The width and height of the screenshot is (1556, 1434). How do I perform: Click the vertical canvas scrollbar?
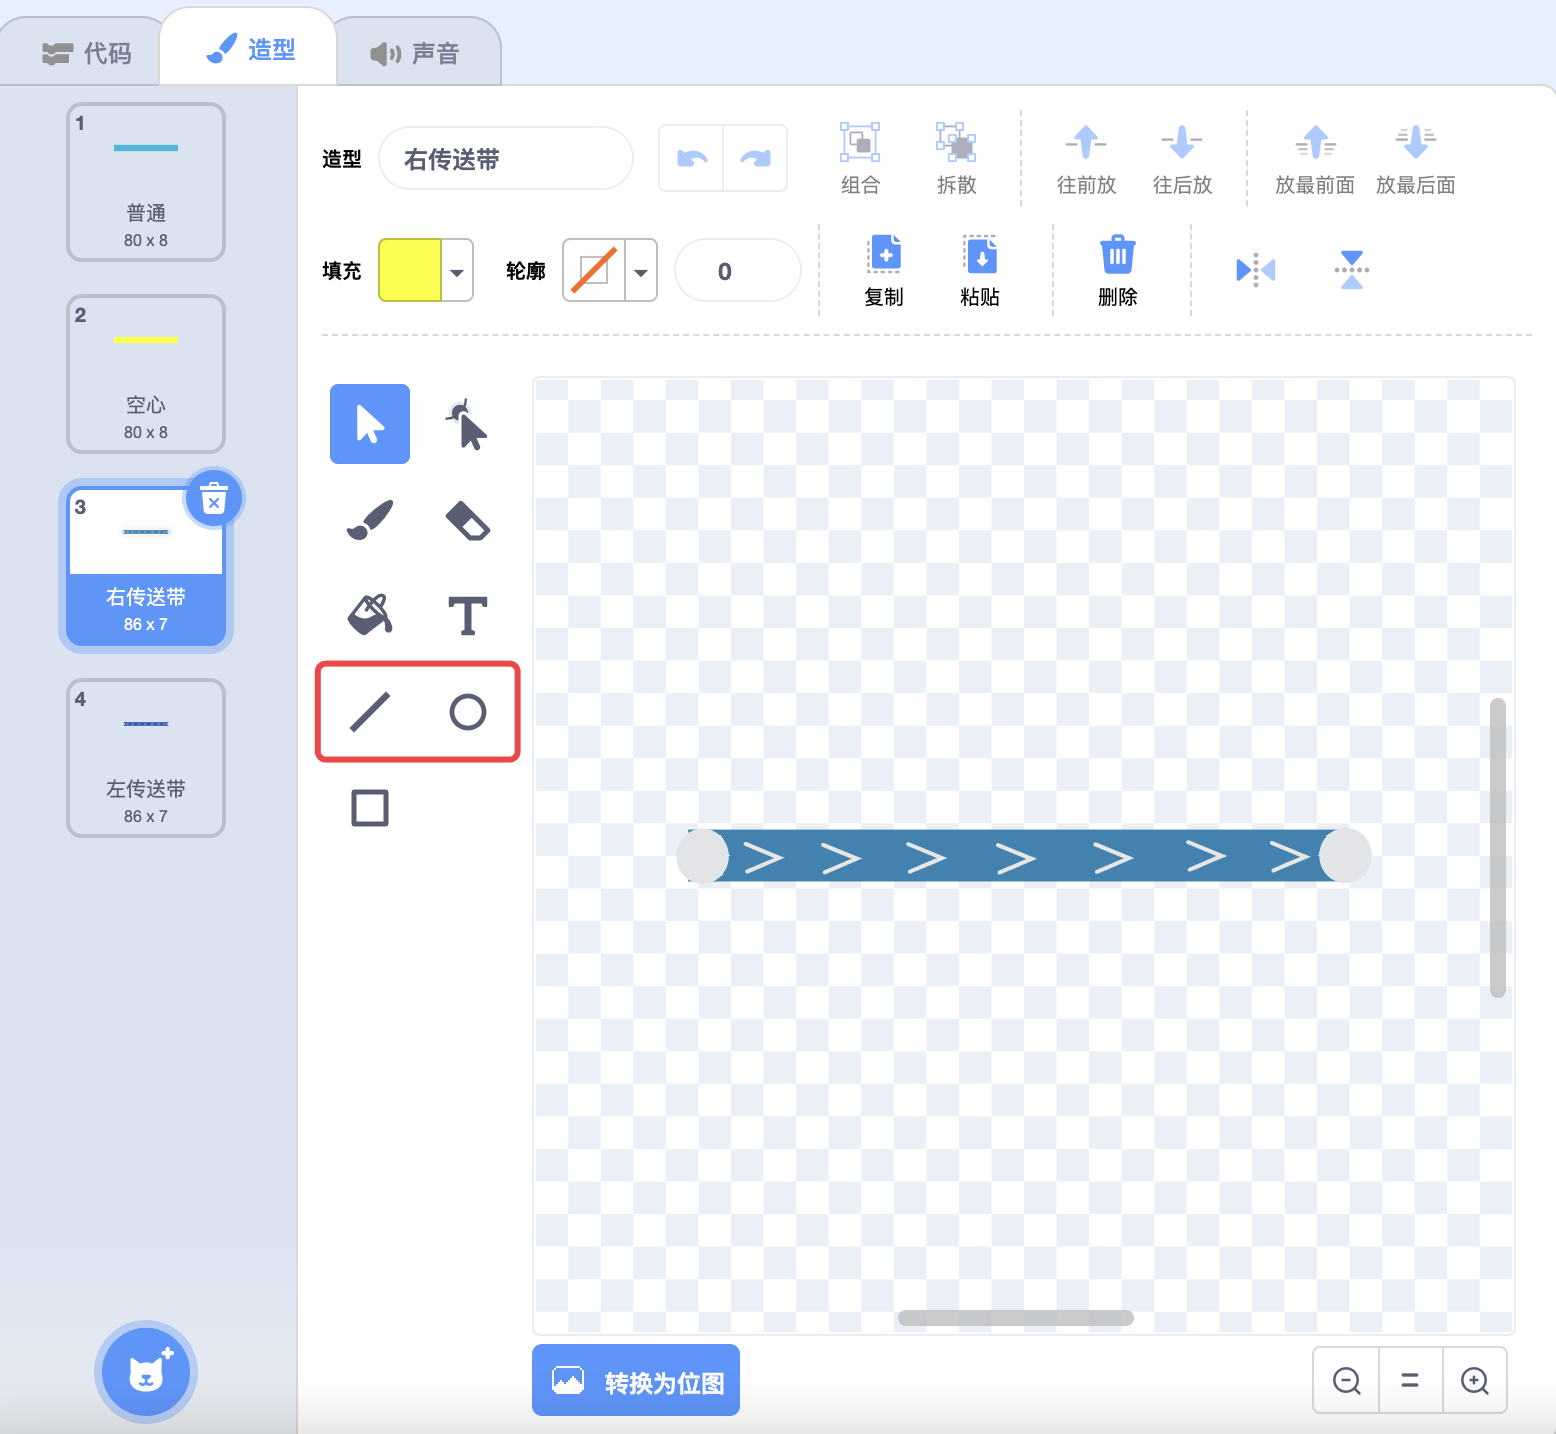pos(1497,848)
